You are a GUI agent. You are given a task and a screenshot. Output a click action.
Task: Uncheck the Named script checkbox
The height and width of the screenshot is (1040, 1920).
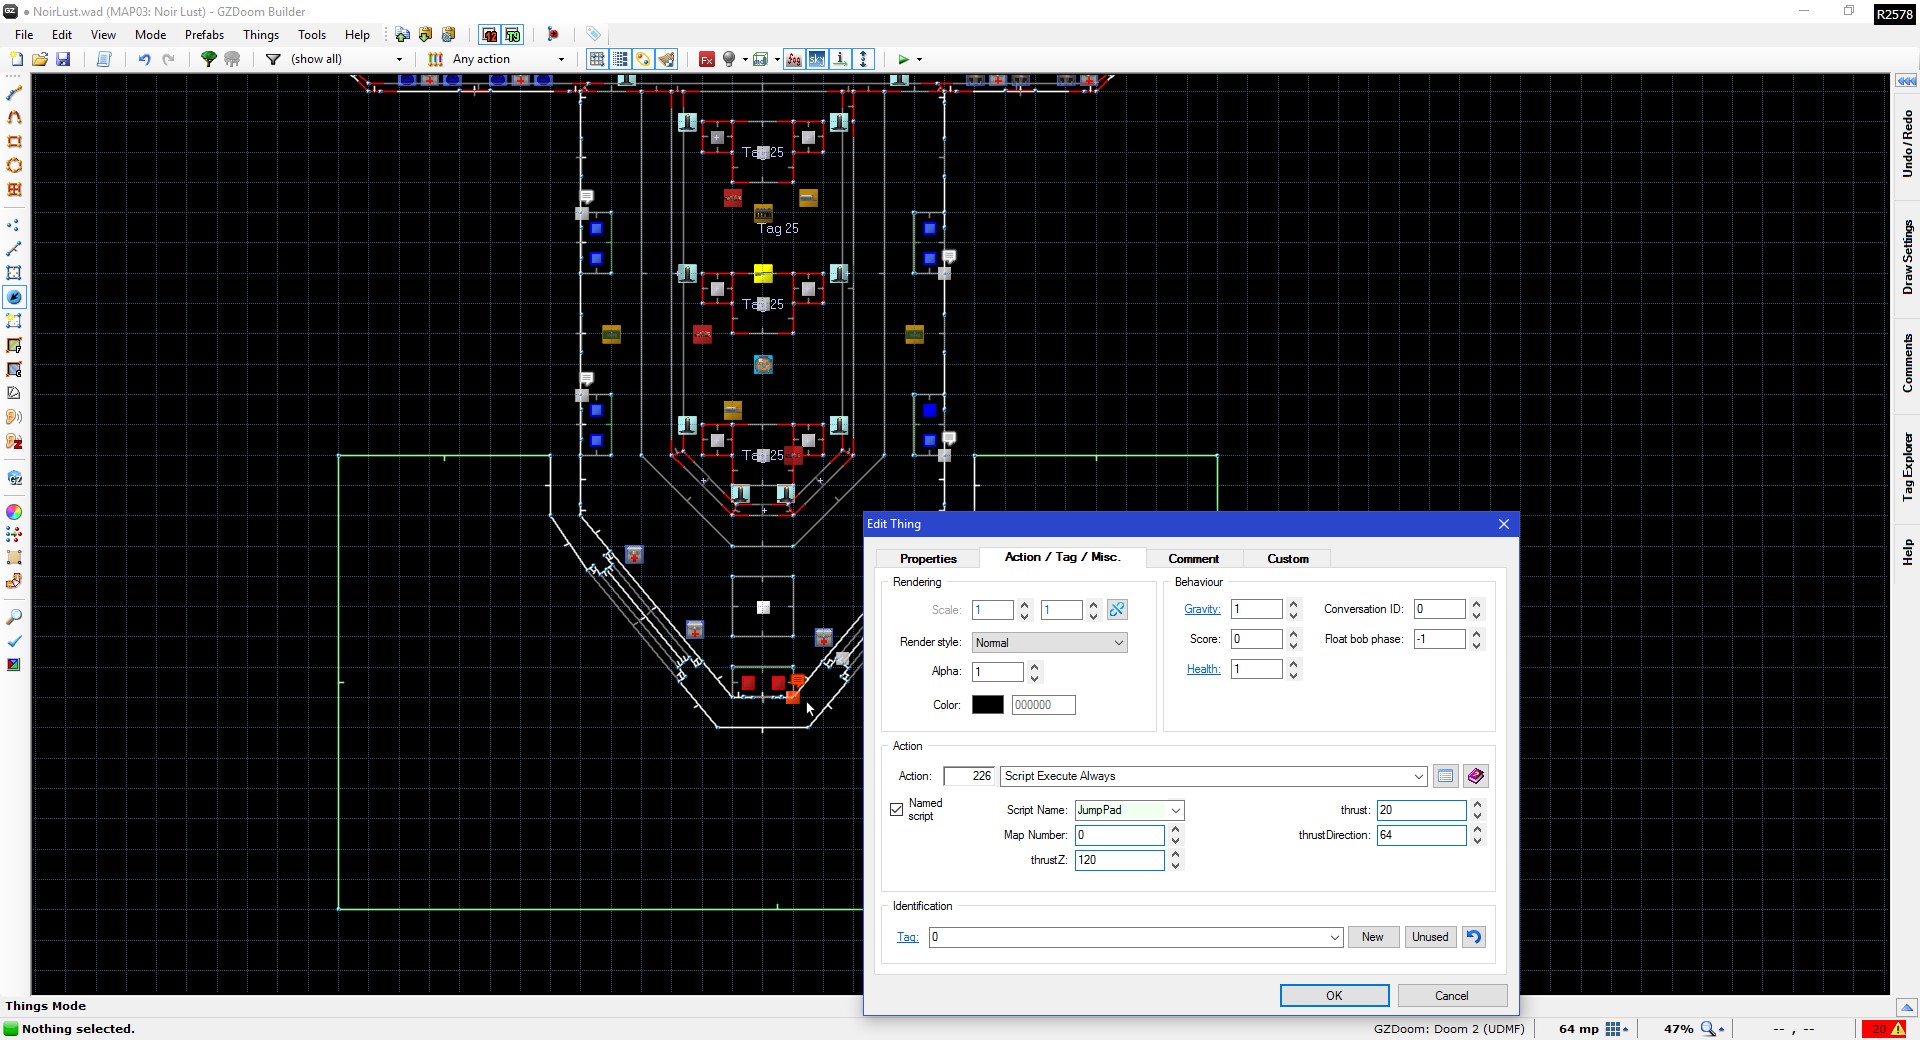897,810
